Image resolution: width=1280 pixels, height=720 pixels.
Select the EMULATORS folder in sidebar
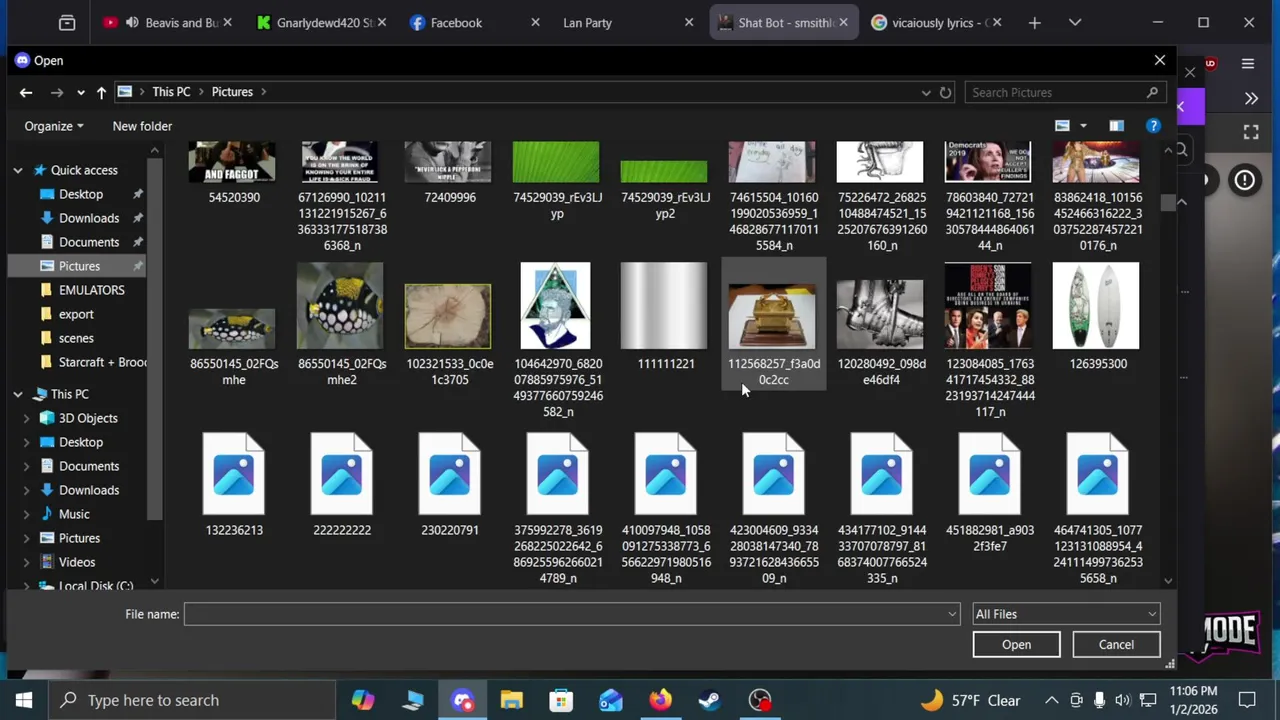click(x=91, y=290)
